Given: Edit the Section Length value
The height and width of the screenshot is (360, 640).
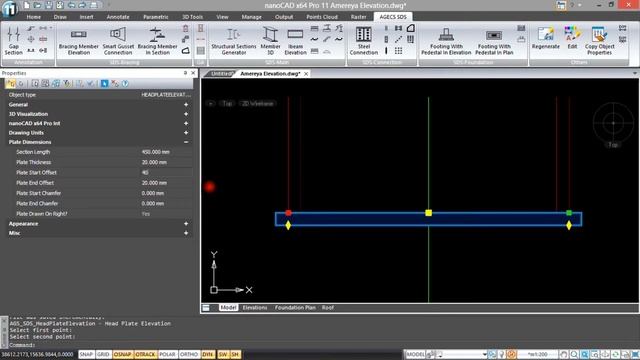Looking at the screenshot, I should (165, 152).
